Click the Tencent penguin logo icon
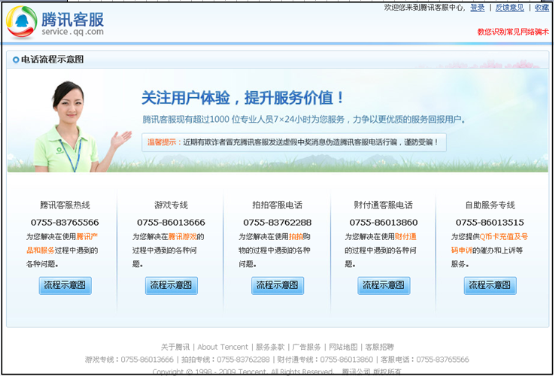This screenshot has height=377, width=555. (22, 22)
